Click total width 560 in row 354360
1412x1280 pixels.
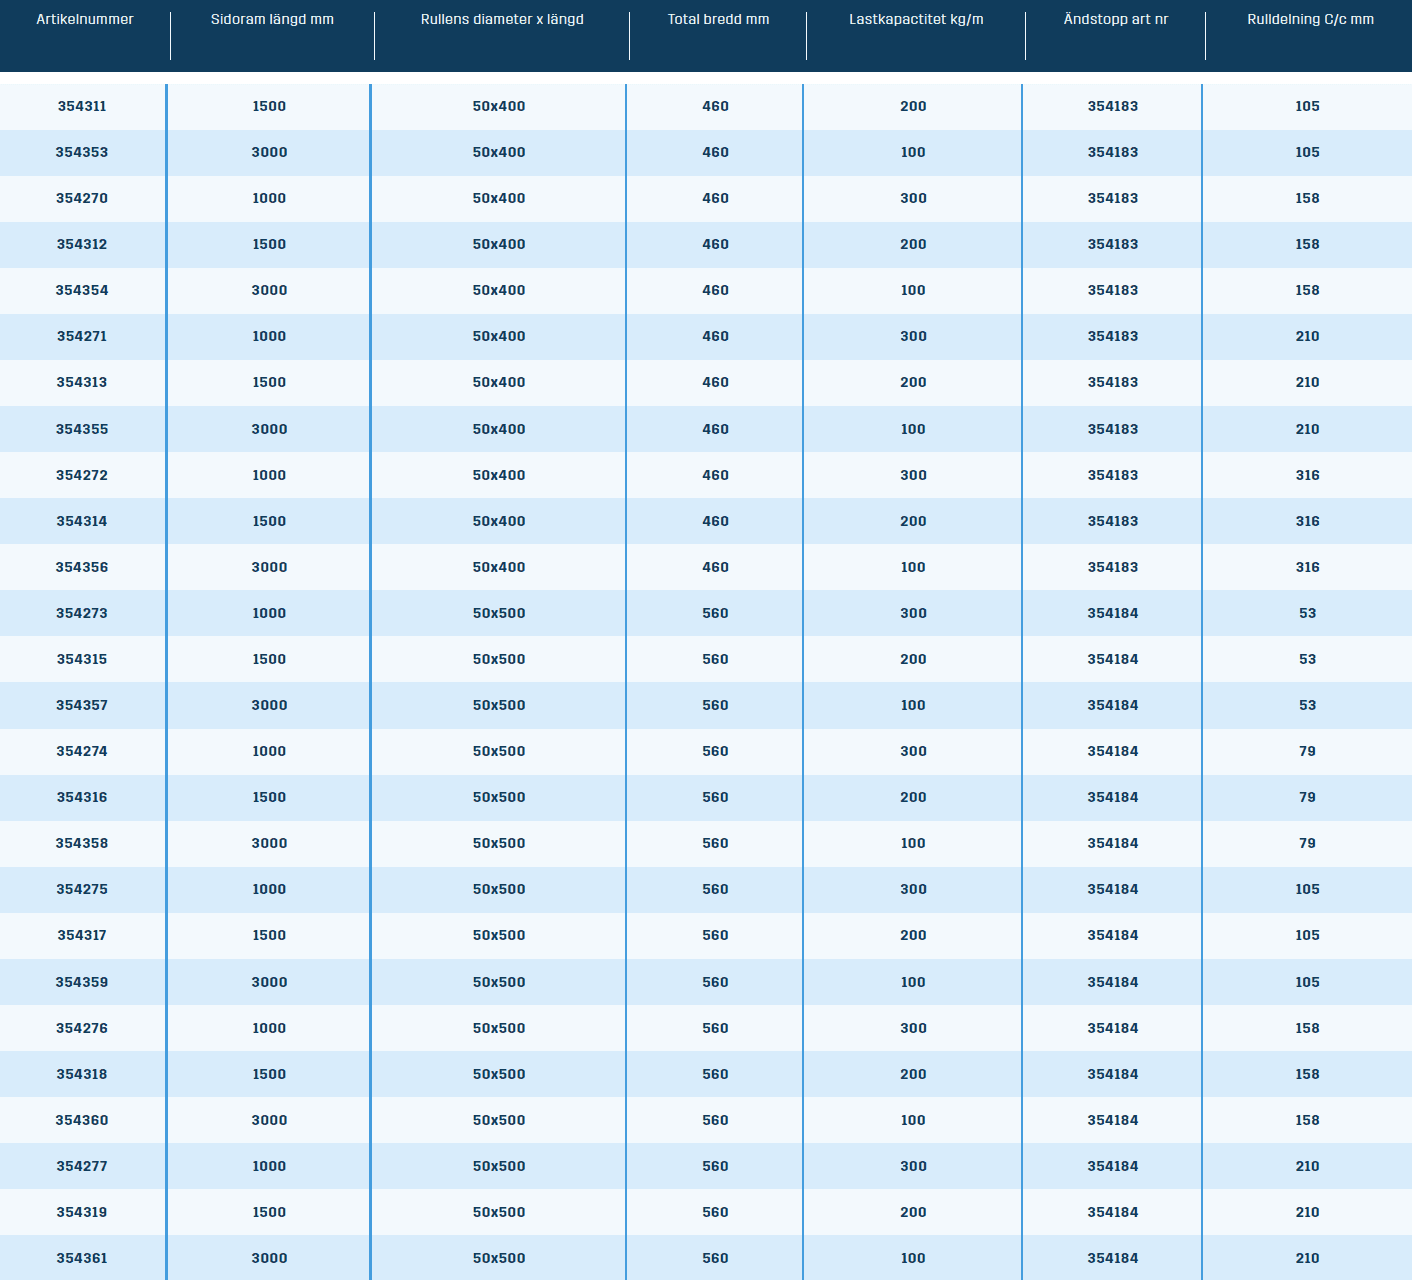(716, 1120)
